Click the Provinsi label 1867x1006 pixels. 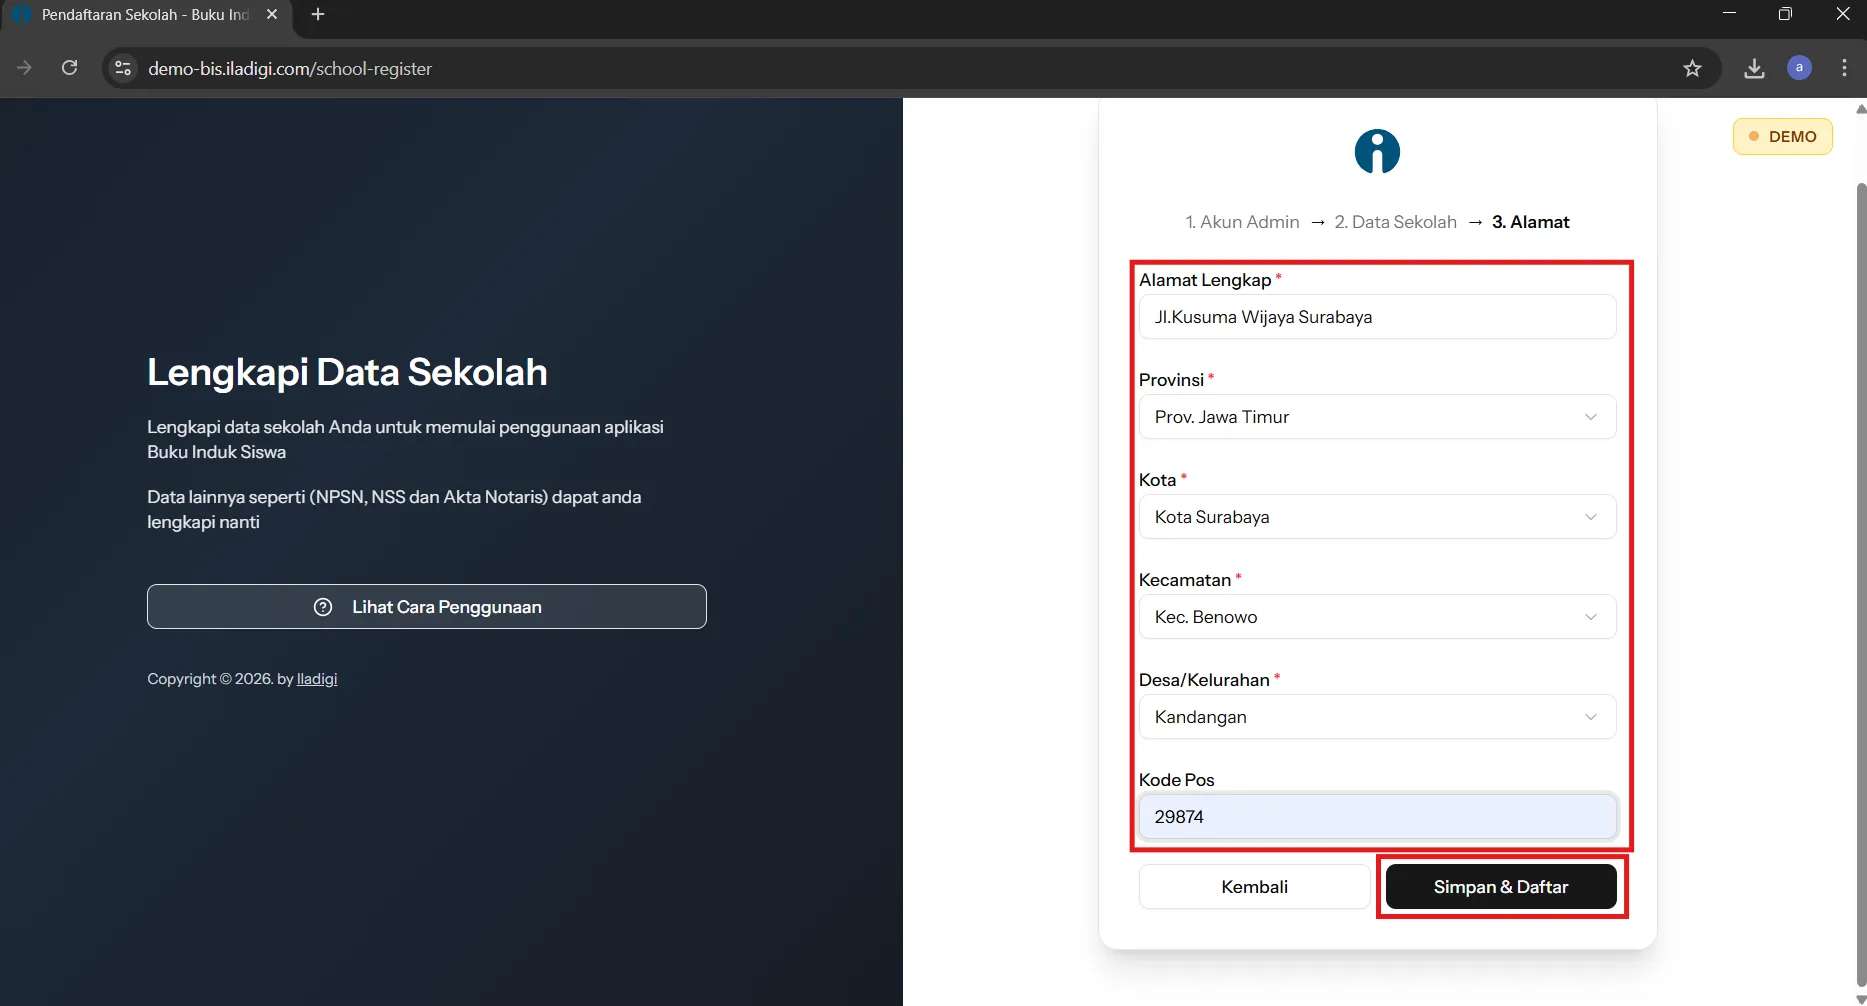1171,380
